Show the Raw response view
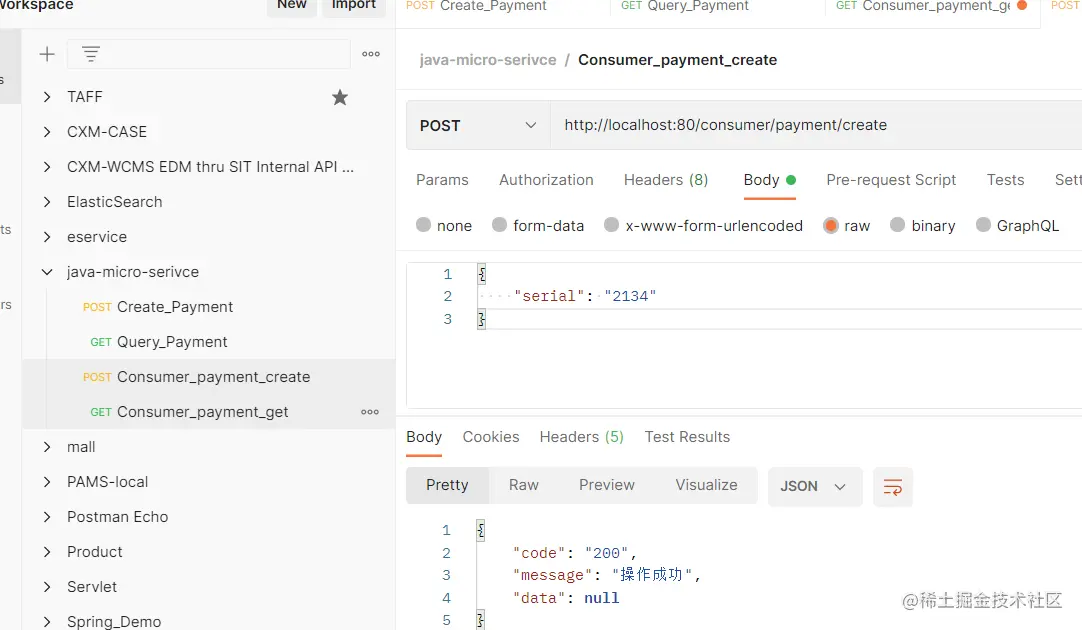Viewport: 1082px width, 630px height. [x=523, y=485]
